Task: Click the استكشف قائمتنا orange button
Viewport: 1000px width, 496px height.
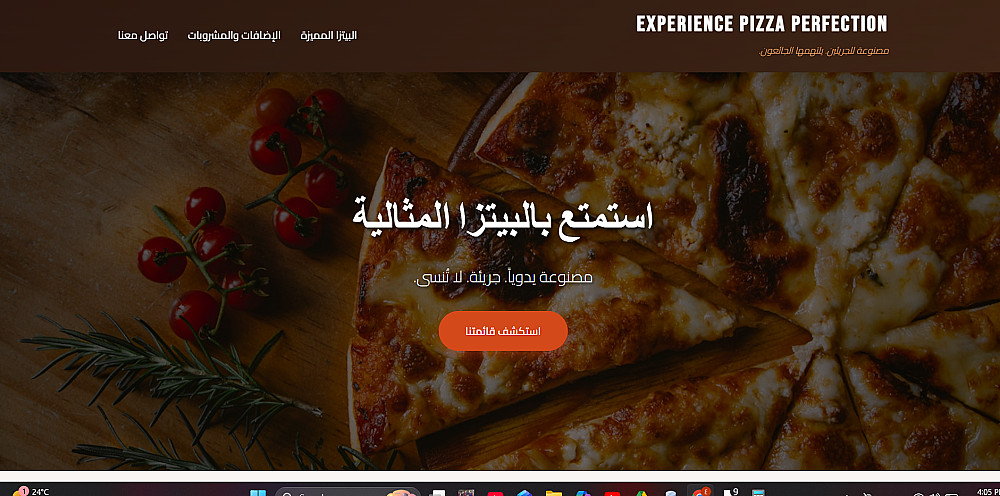Action: [503, 331]
